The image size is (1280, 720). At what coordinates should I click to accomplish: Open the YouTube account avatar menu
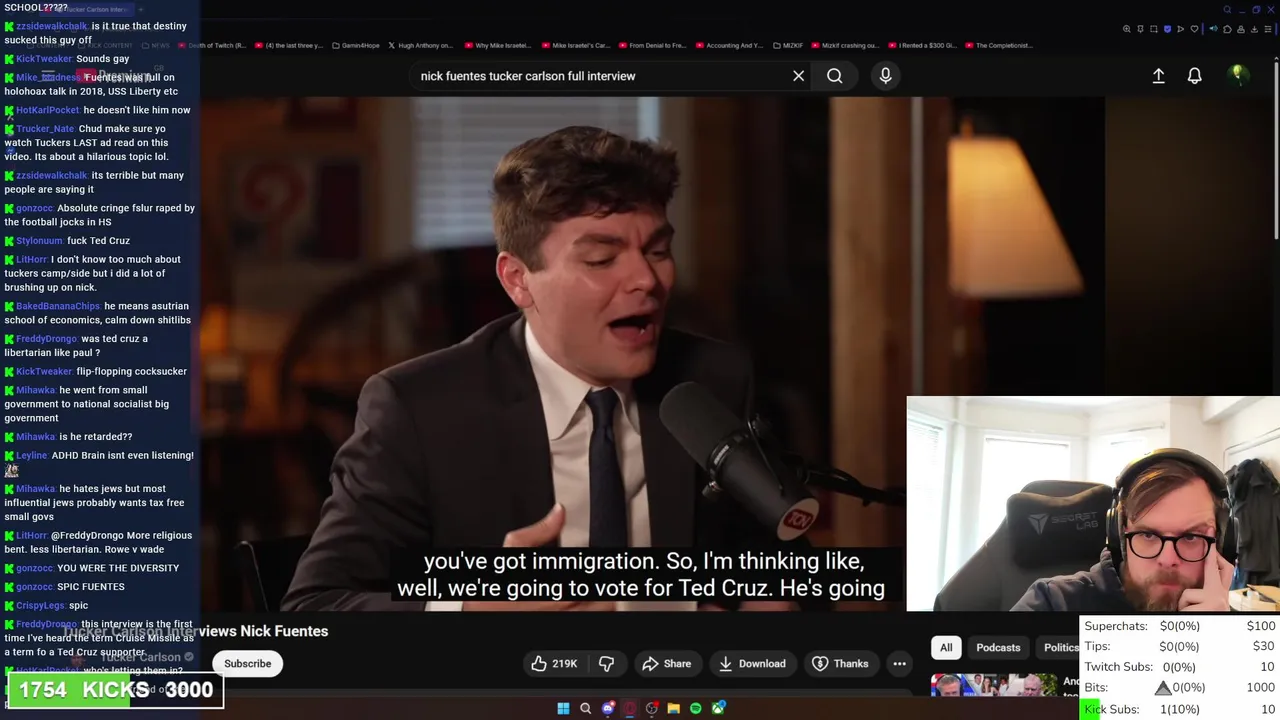pyautogui.click(x=1238, y=76)
